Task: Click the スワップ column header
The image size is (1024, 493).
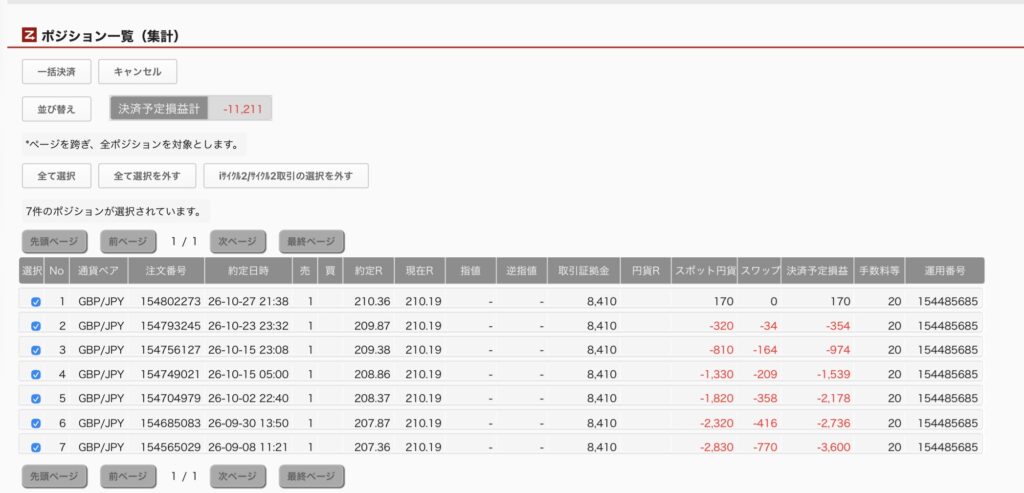Action: 760,270
